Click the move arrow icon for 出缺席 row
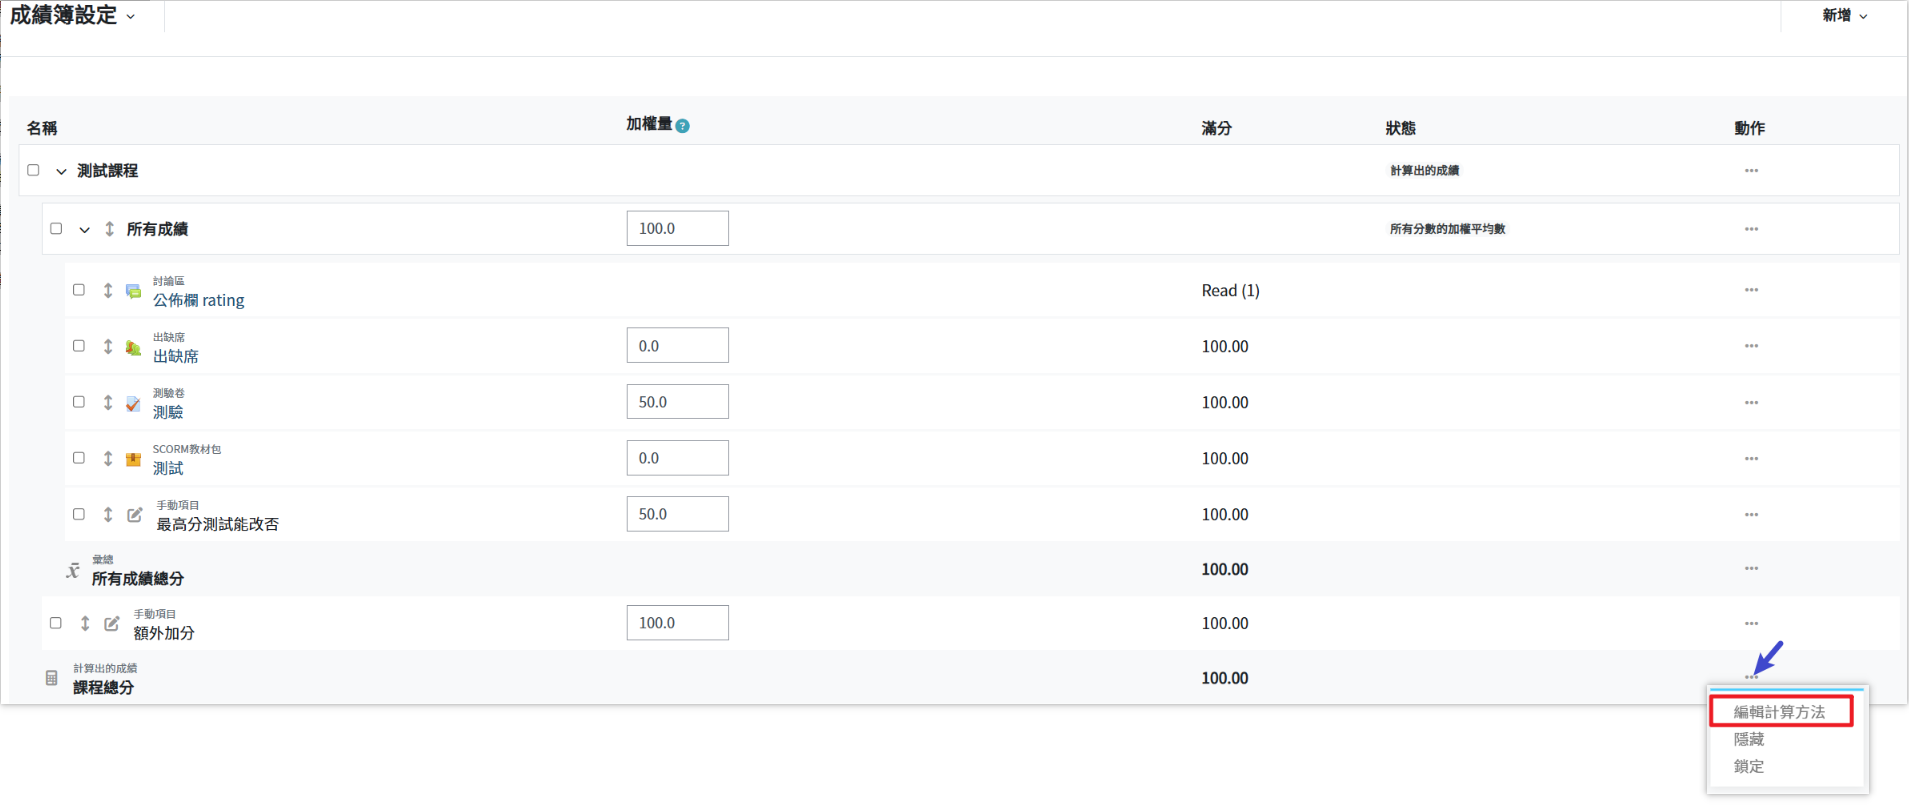Image resolution: width=1909 pixels, height=805 pixels. (108, 346)
